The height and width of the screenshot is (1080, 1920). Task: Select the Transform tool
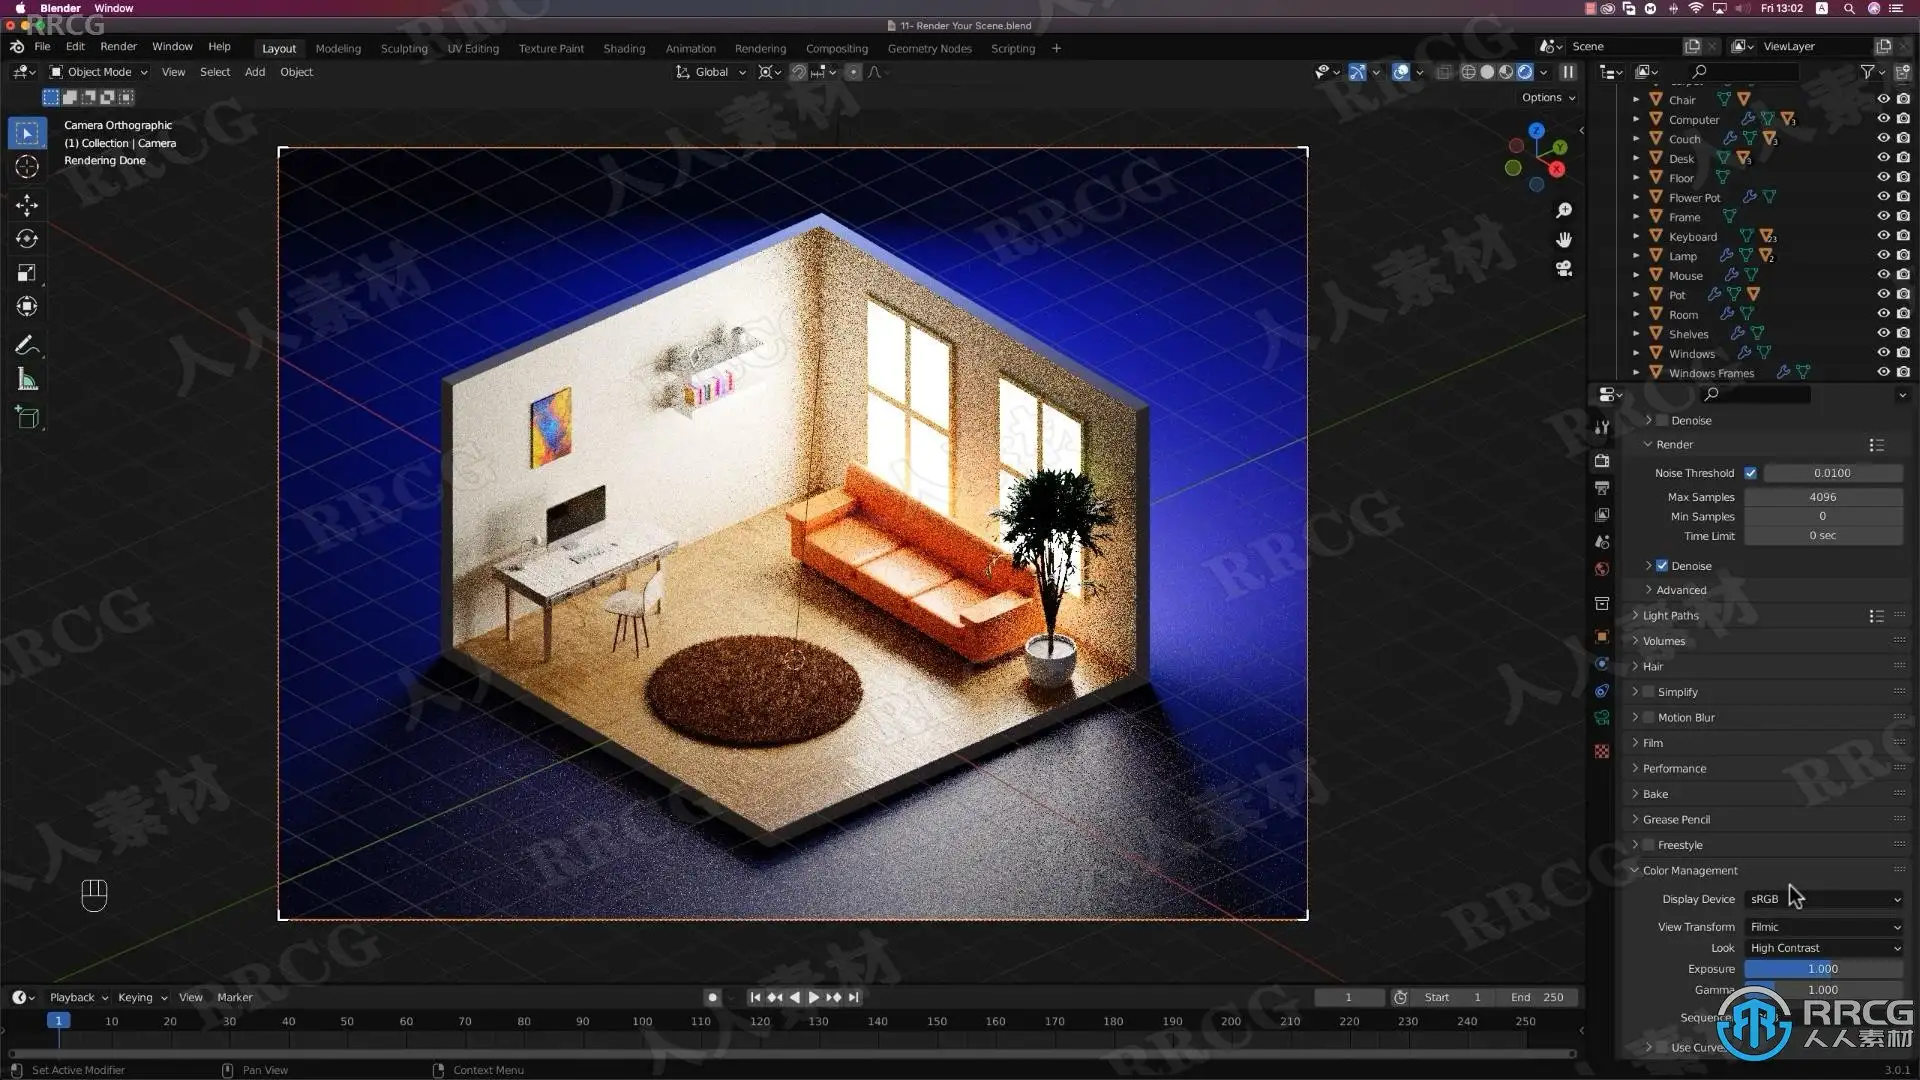(x=27, y=307)
